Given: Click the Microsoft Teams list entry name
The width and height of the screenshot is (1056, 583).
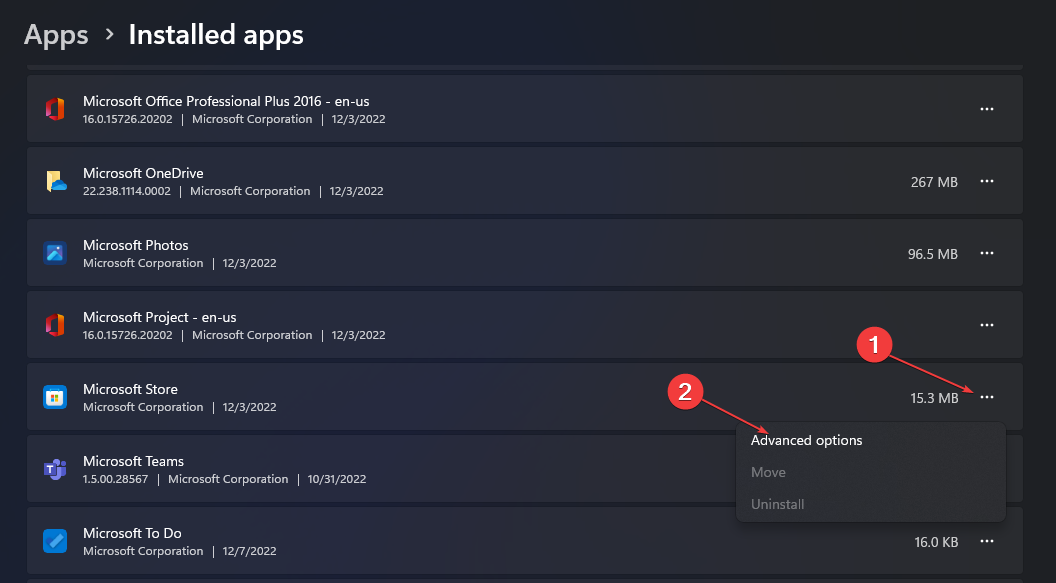Looking at the screenshot, I should [x=133, y=461].
